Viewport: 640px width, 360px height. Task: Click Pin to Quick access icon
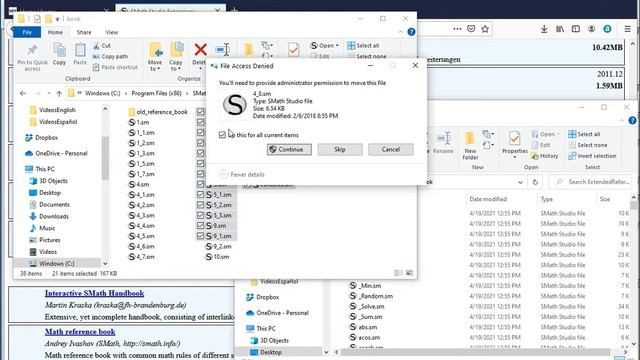[x=32, y=51]
